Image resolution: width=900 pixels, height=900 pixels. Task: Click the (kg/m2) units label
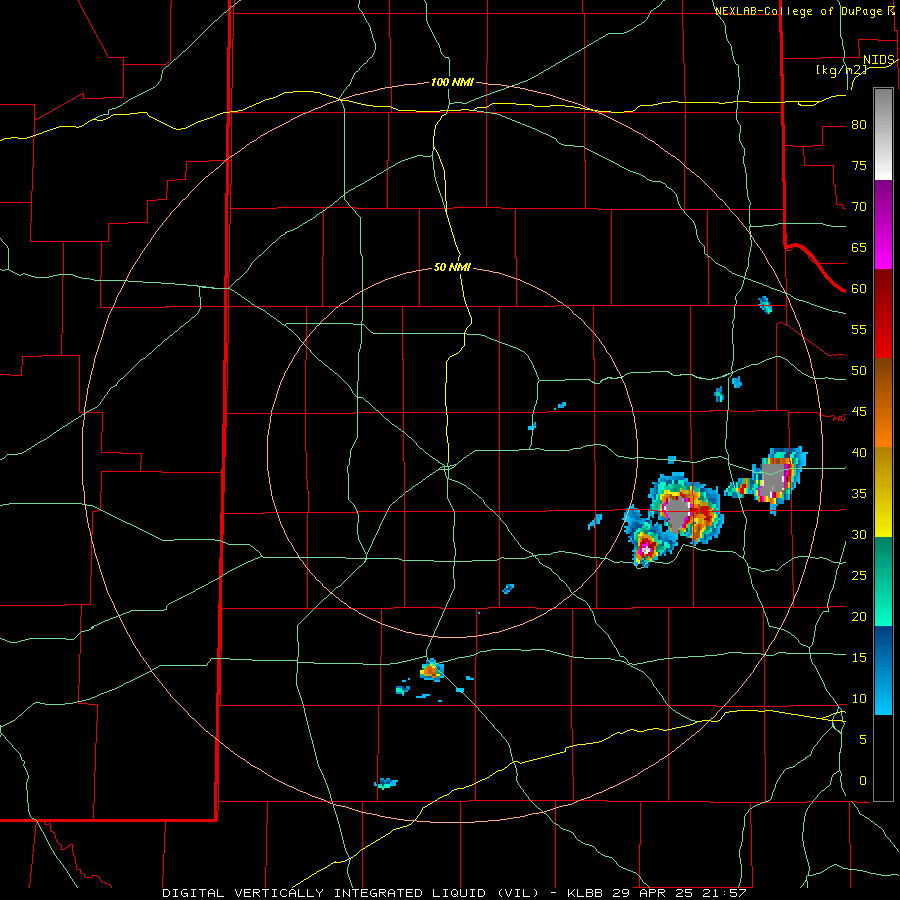point(841,70)
